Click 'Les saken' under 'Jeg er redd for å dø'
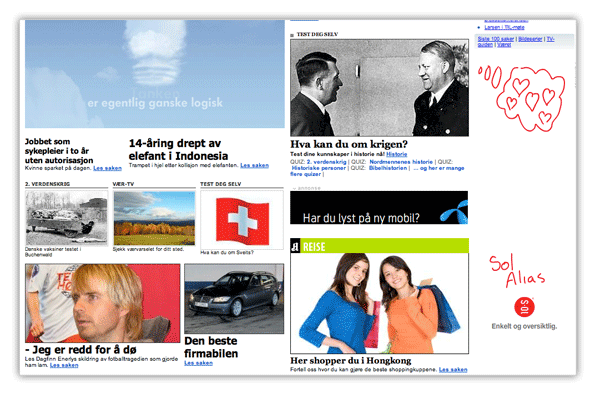This screenshot has height=395, width=595. pos(64,365)
